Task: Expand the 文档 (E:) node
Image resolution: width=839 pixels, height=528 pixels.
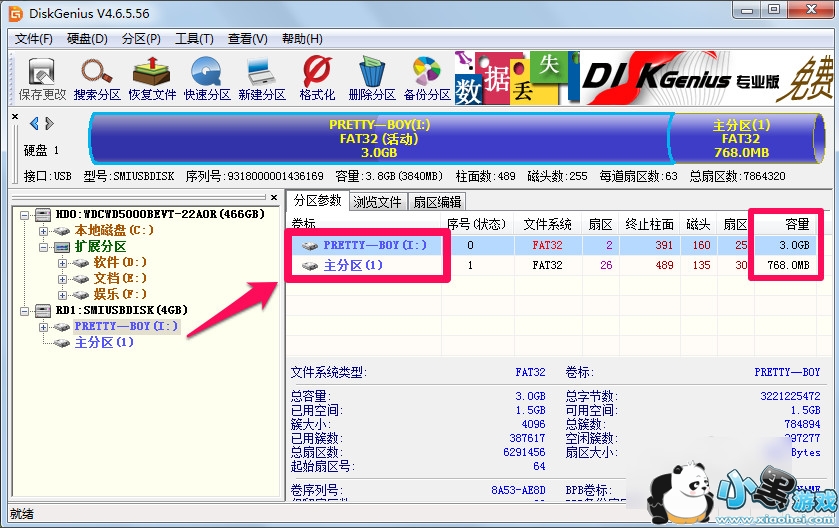Action: click(x=63, y=279)
